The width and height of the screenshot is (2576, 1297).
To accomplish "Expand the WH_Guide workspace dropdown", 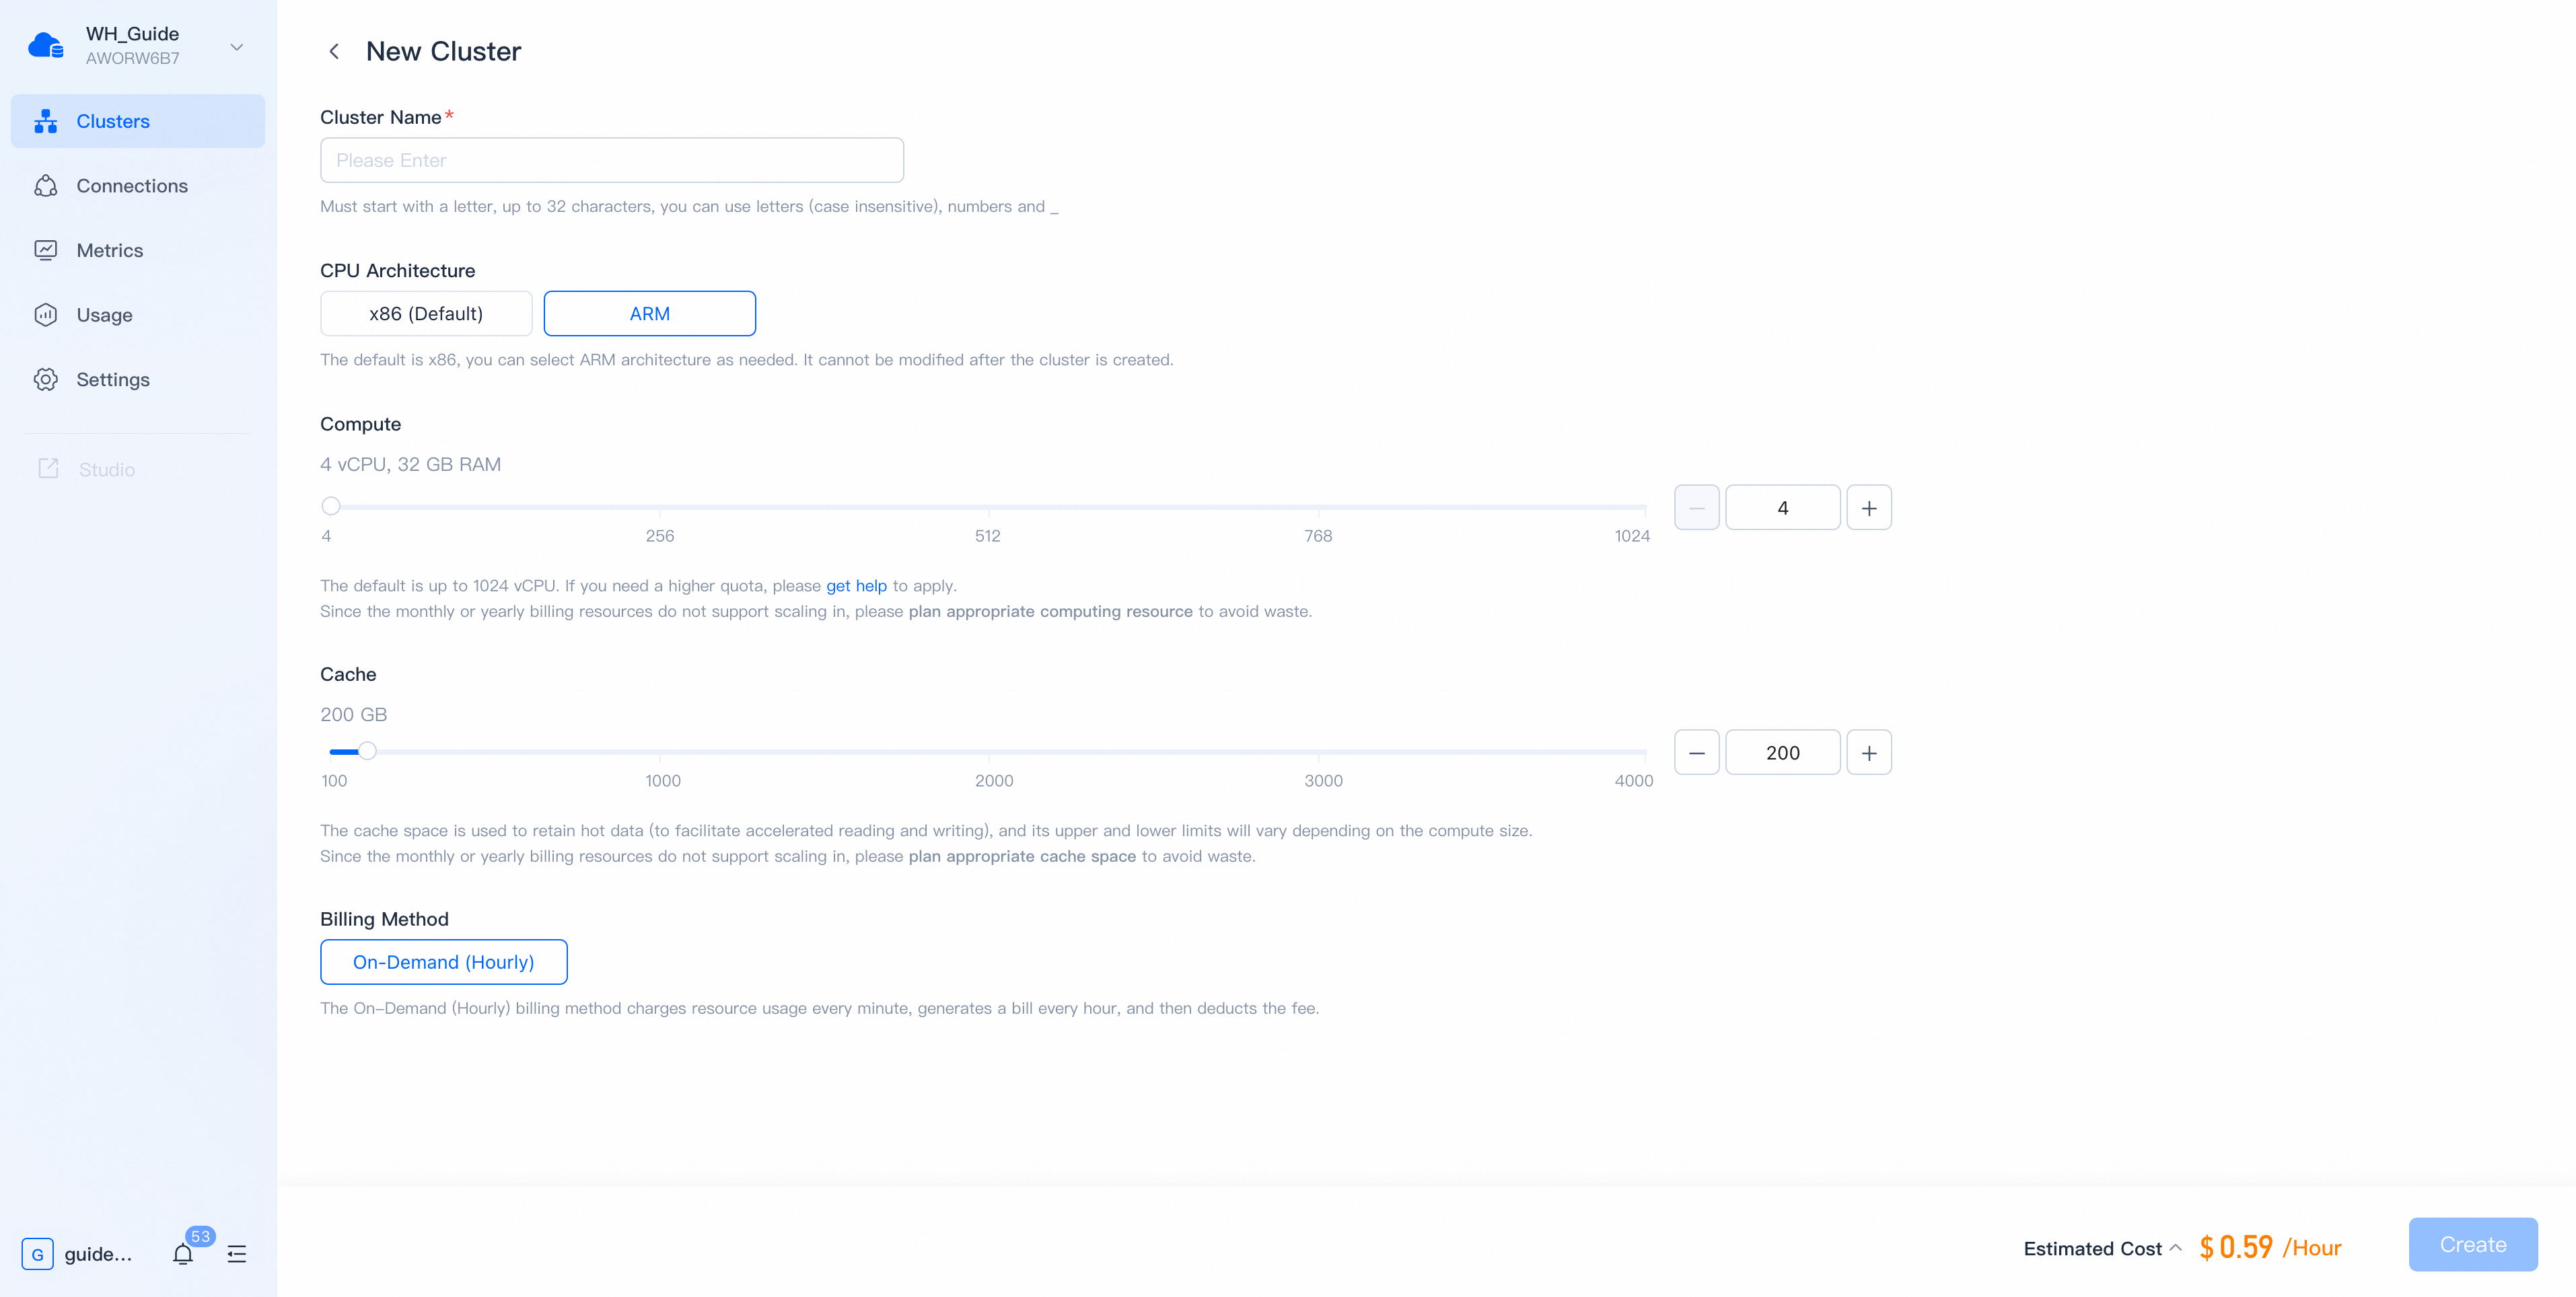I will click(x=237, y=47).
